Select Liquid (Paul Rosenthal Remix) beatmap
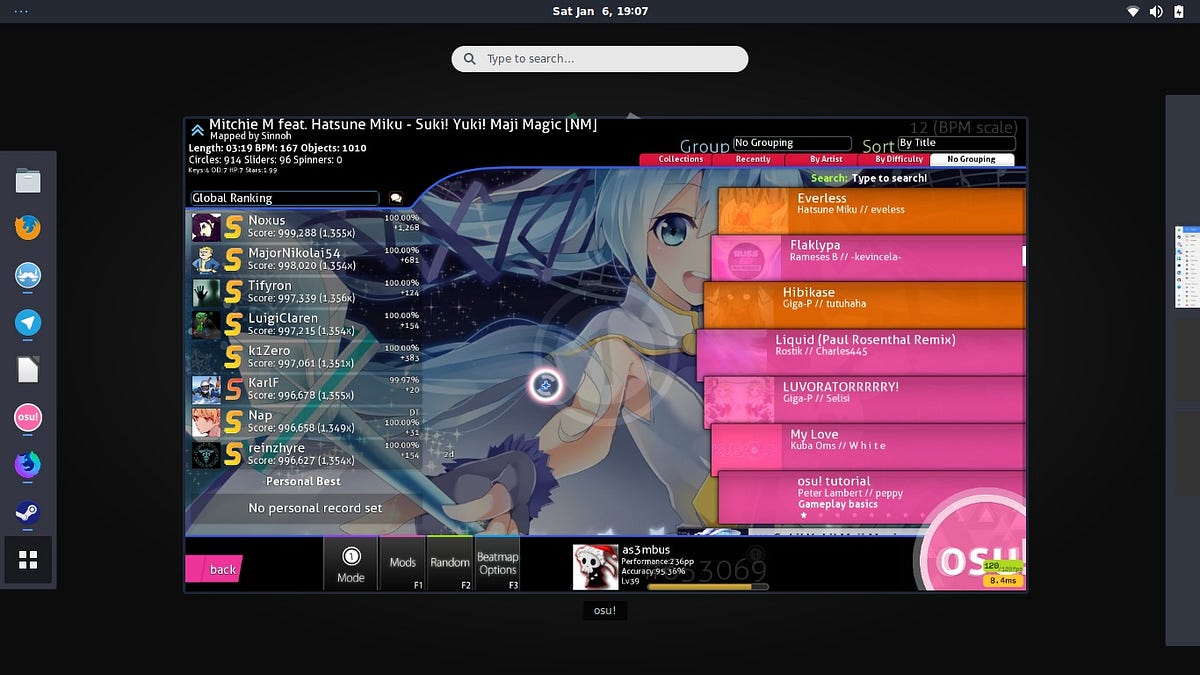This screenshot has height=675, width=1200. point(861,352)
